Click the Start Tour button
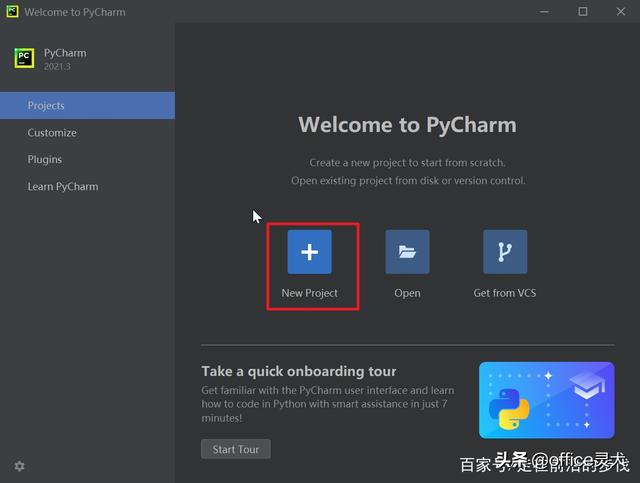 (236, 449)
